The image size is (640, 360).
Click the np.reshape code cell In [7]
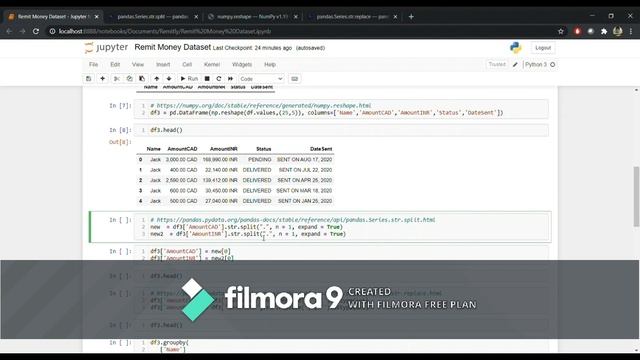click(x=341, y=109)
